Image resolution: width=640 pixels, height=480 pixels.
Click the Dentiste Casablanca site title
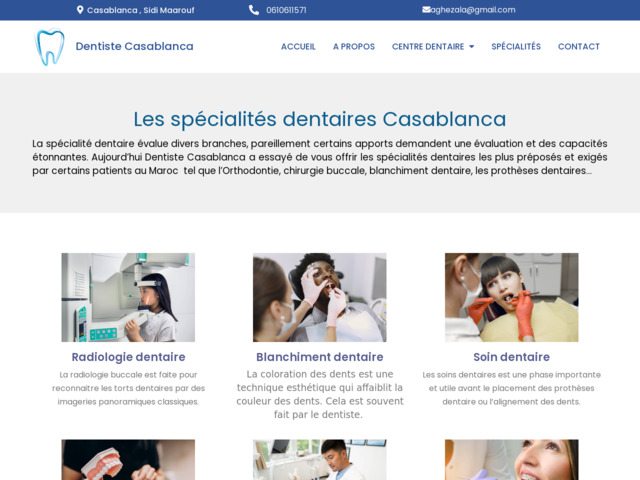(134, 46)
